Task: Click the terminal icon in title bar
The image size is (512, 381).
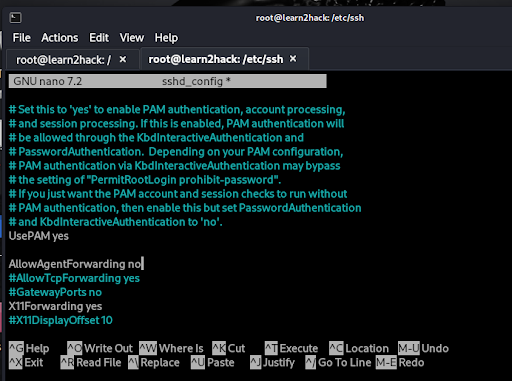Action: [15, 18]
